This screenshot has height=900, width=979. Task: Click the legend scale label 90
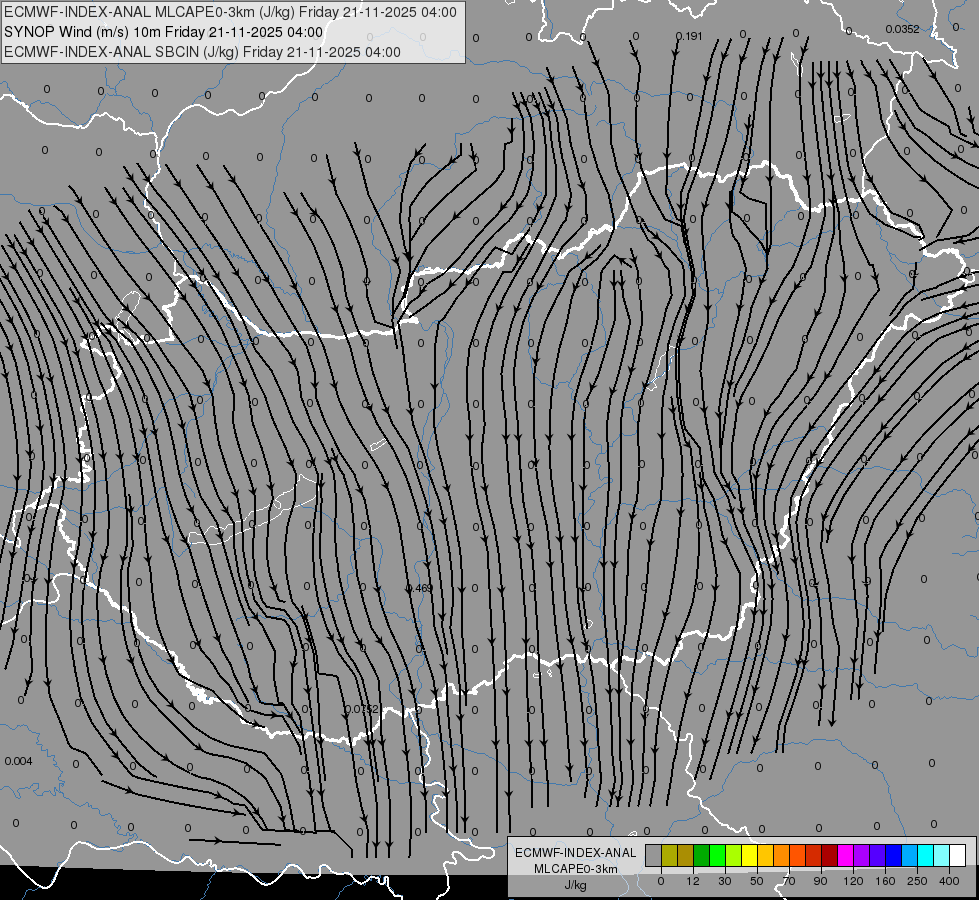[820, 881]
